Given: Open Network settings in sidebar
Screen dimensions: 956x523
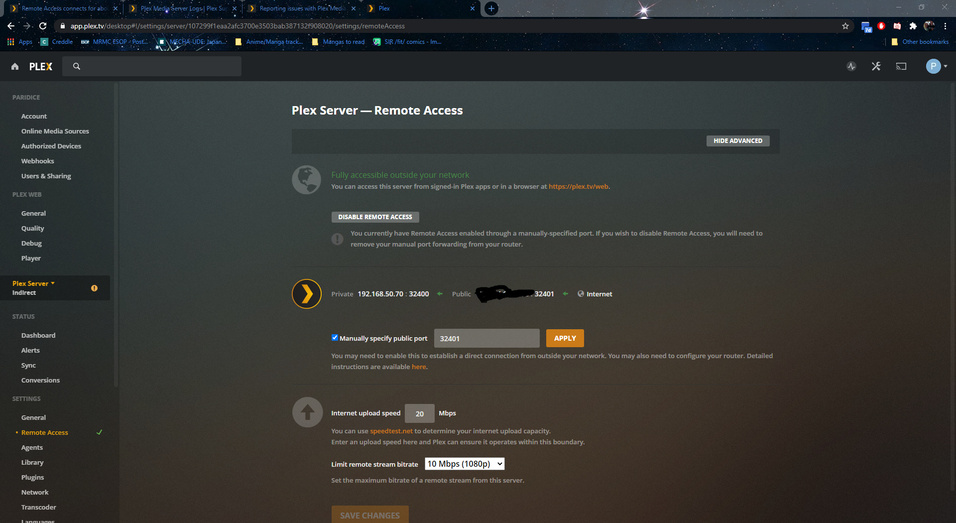Looking at the screenshot, I should pos(35,493).
